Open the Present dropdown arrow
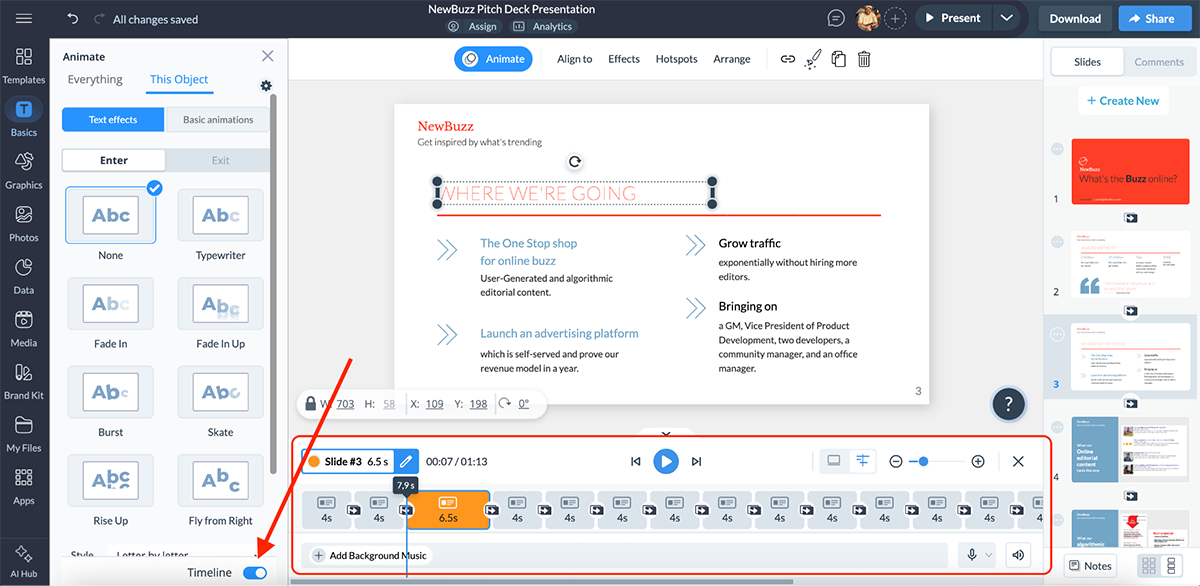Image resolution: width=1200 pixels, height=586 pixels. (x=1007, y=17)
